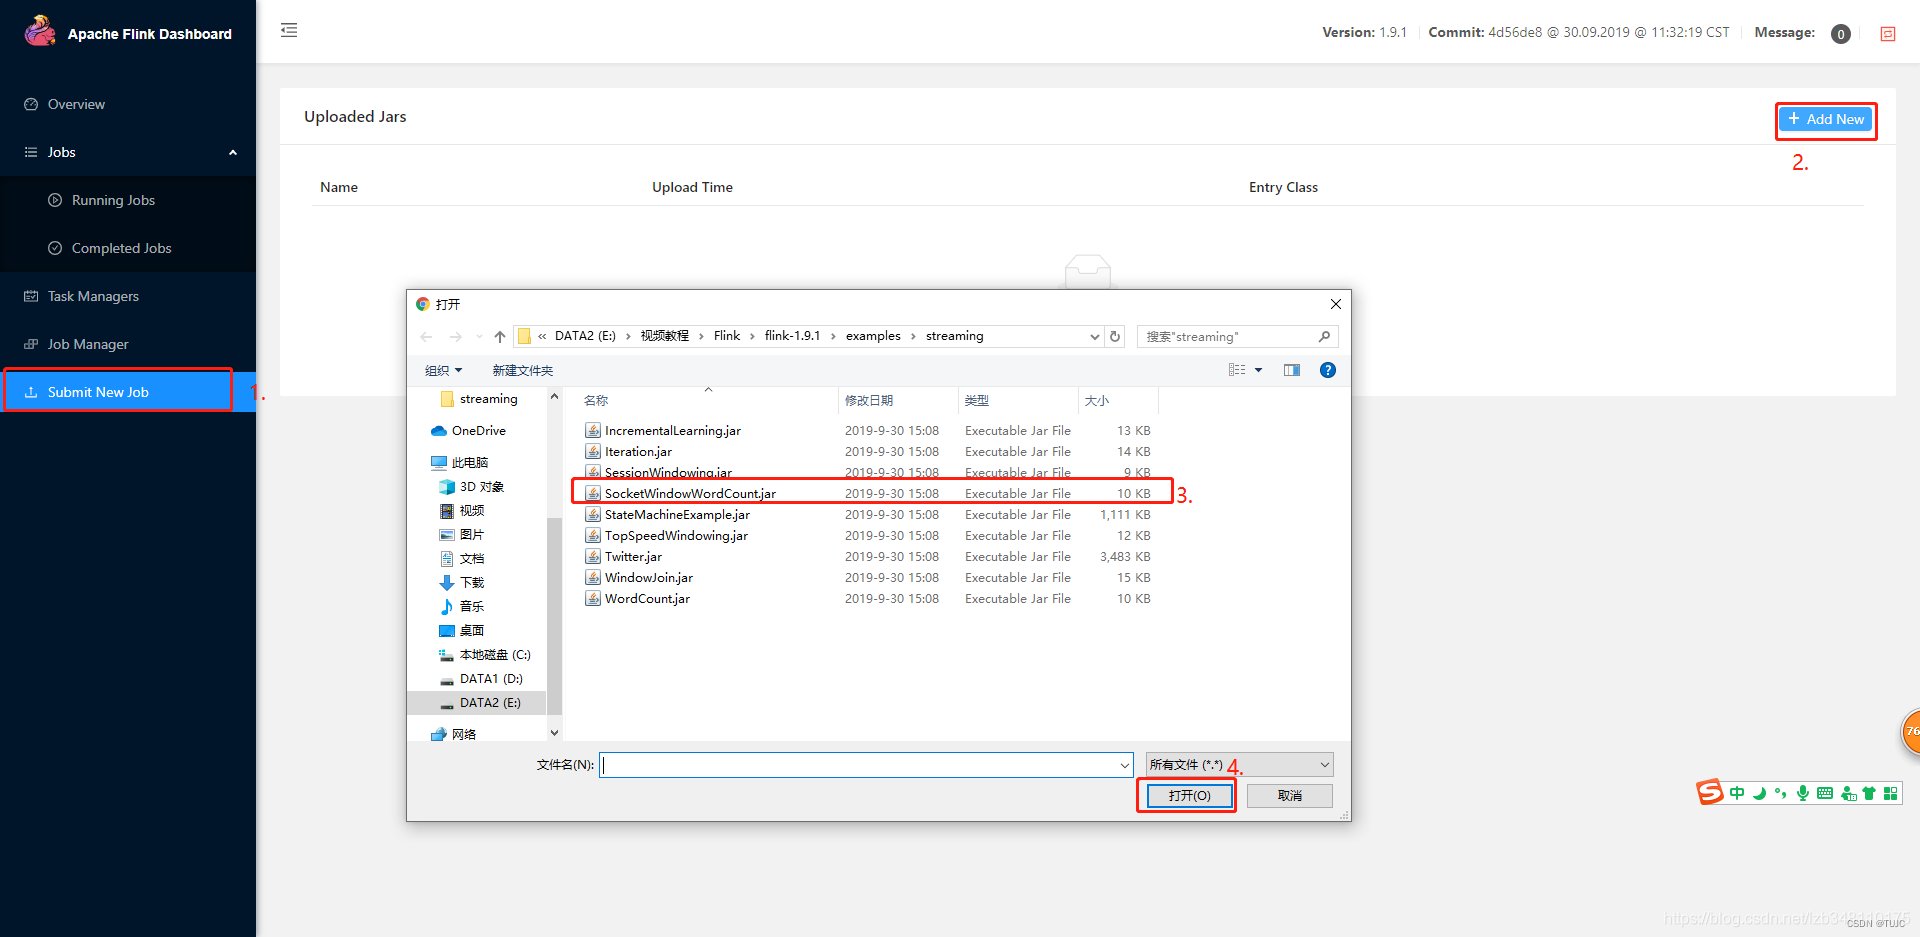
Task: Open the 下载 downloads folder
Action: click(x=461, y=583)
